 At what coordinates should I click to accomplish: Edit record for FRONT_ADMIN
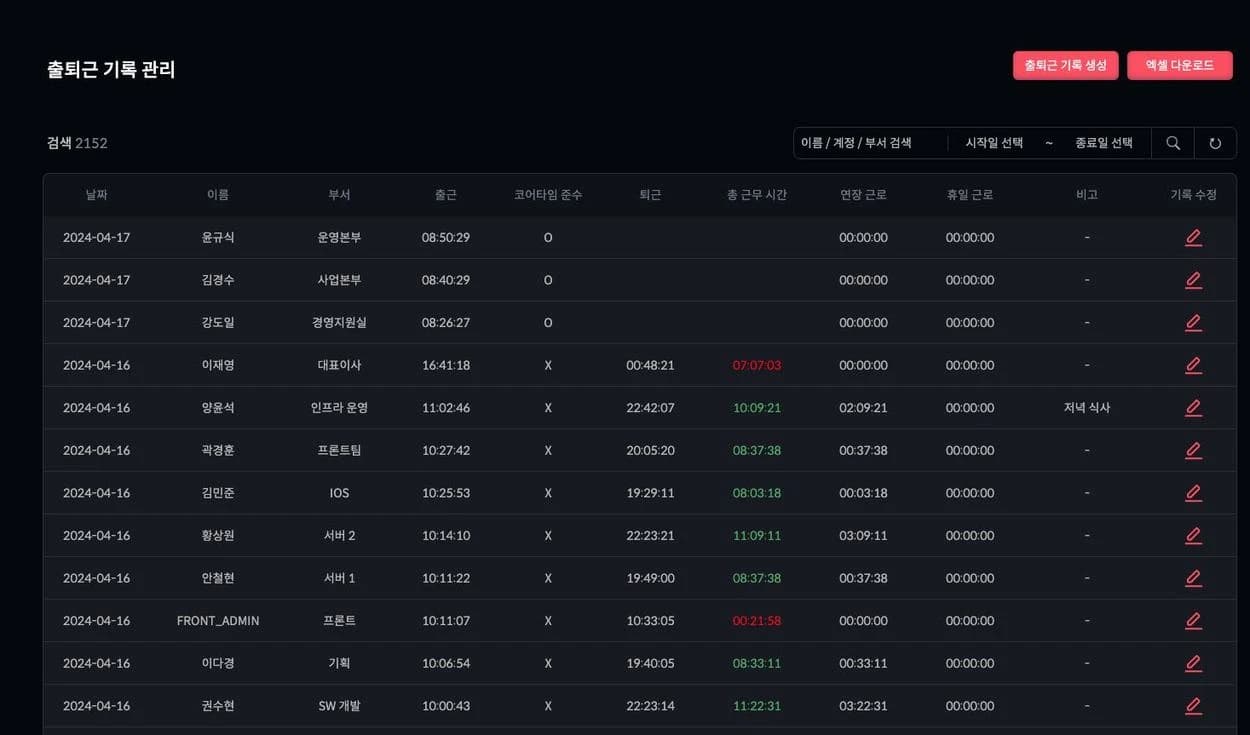pyautogui.click(x=1193, y=620)
